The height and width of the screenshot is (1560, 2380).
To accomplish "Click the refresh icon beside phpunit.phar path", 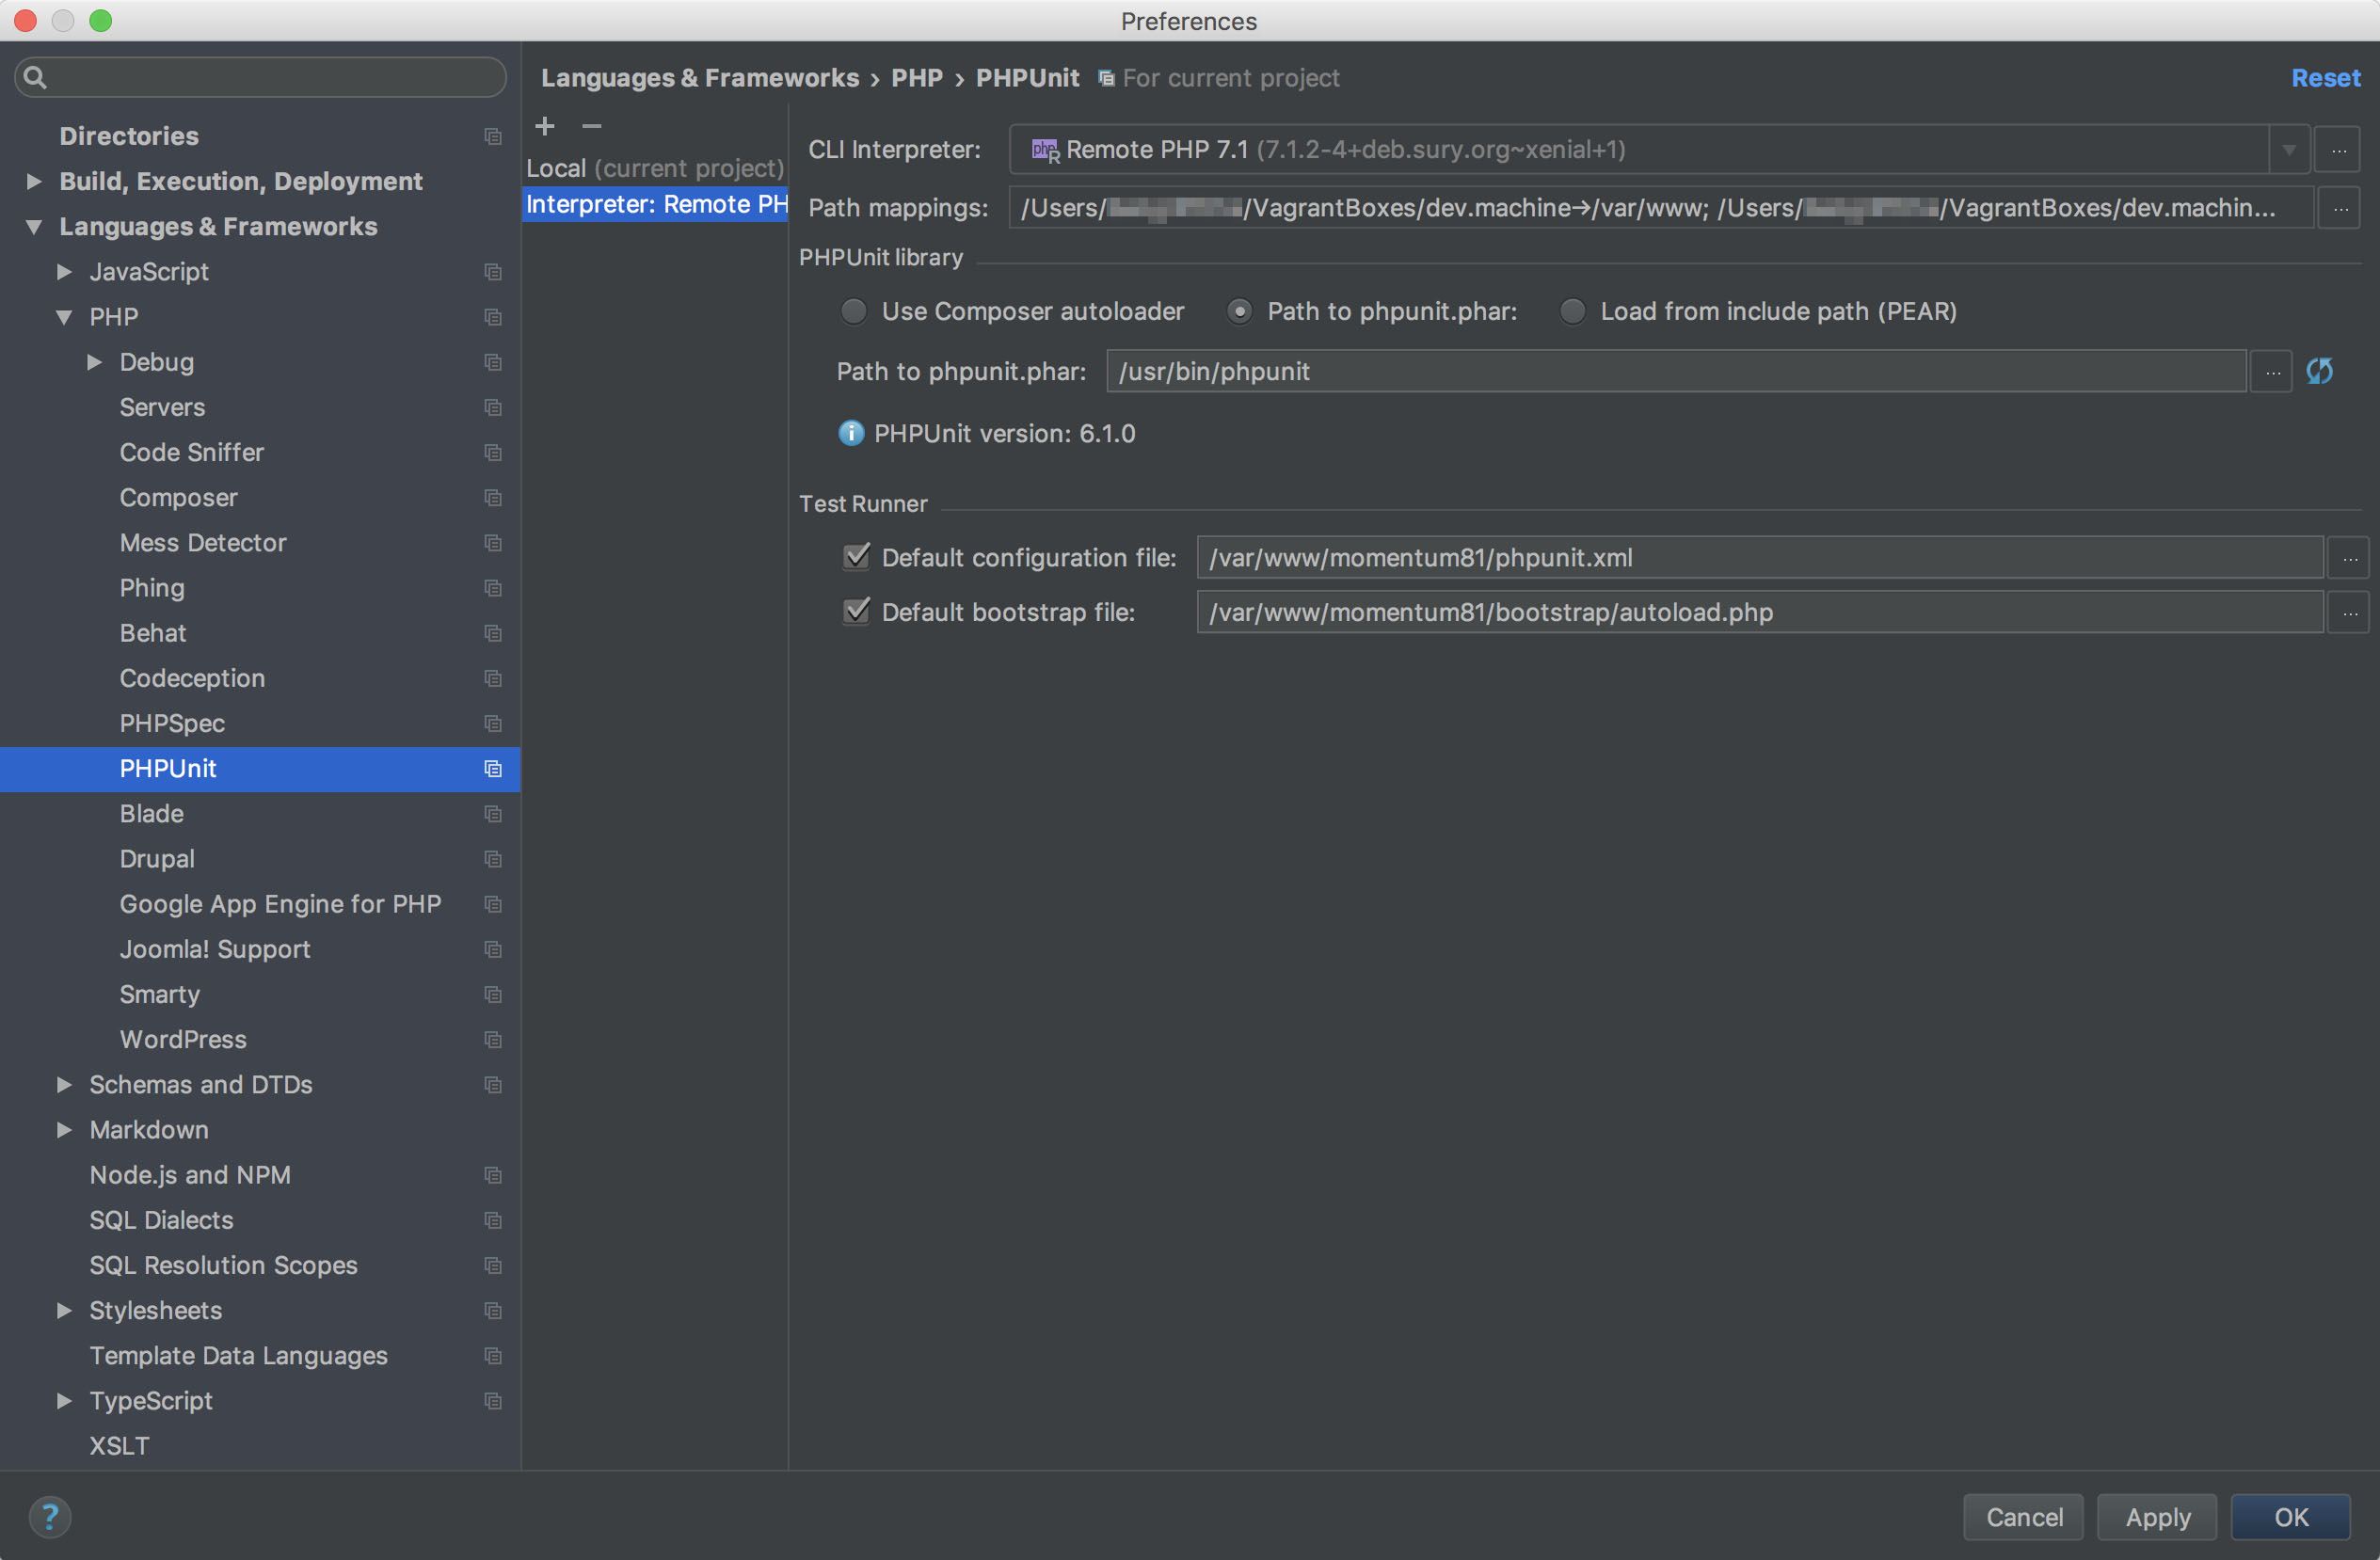I will coord(2320,371).
